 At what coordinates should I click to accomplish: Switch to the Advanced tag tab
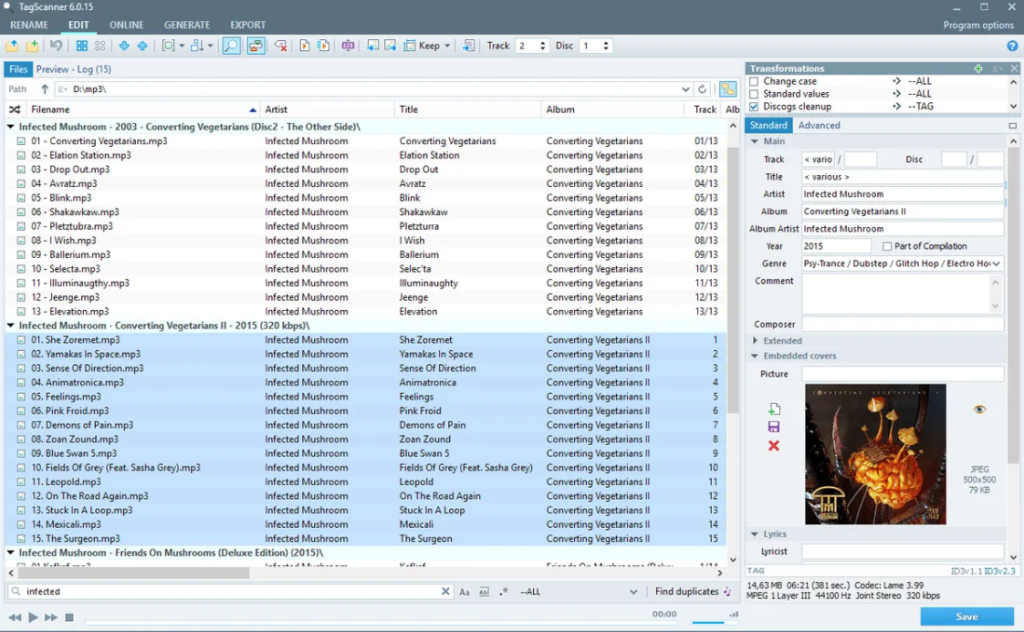[x=819, y=125]
